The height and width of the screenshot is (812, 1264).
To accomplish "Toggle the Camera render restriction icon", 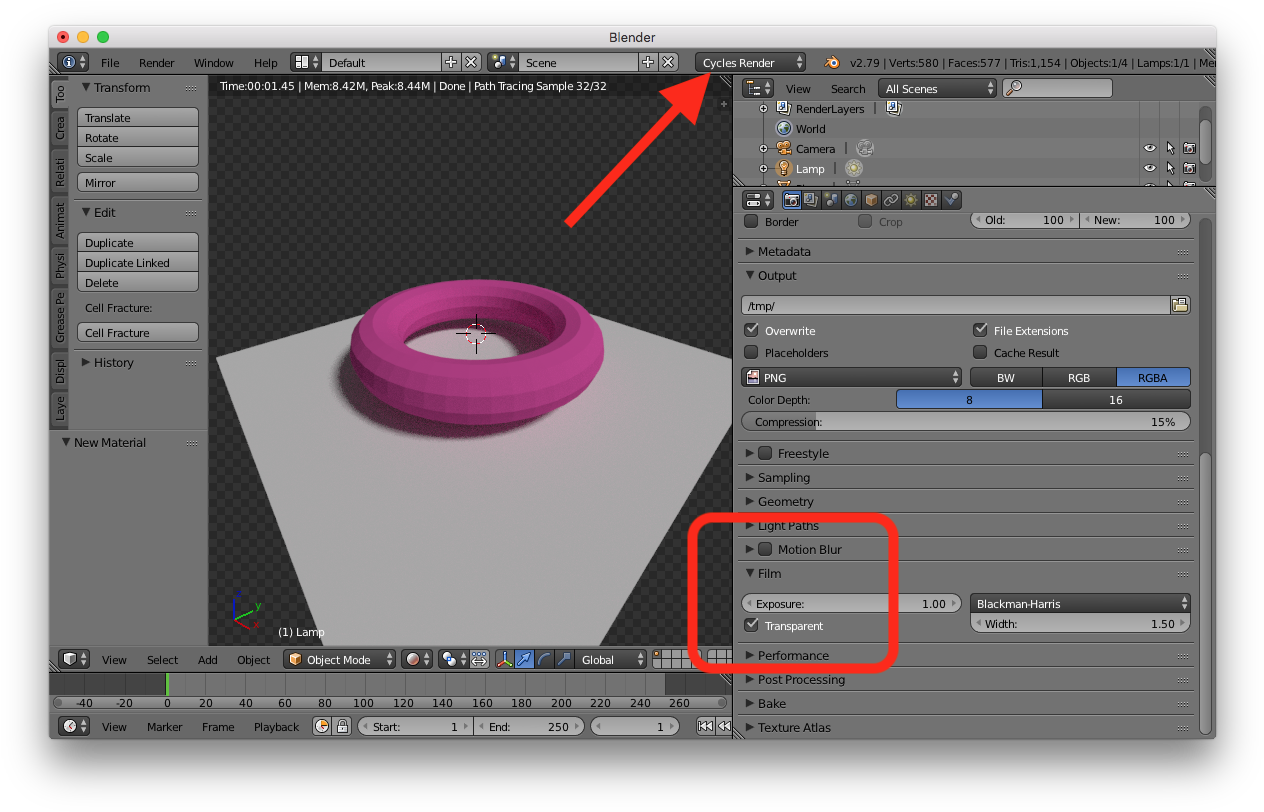I will click(x=1189, y=148).
